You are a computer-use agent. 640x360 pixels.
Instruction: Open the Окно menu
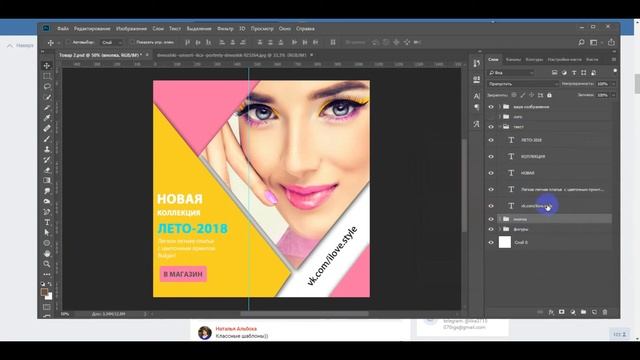(284, 29)
